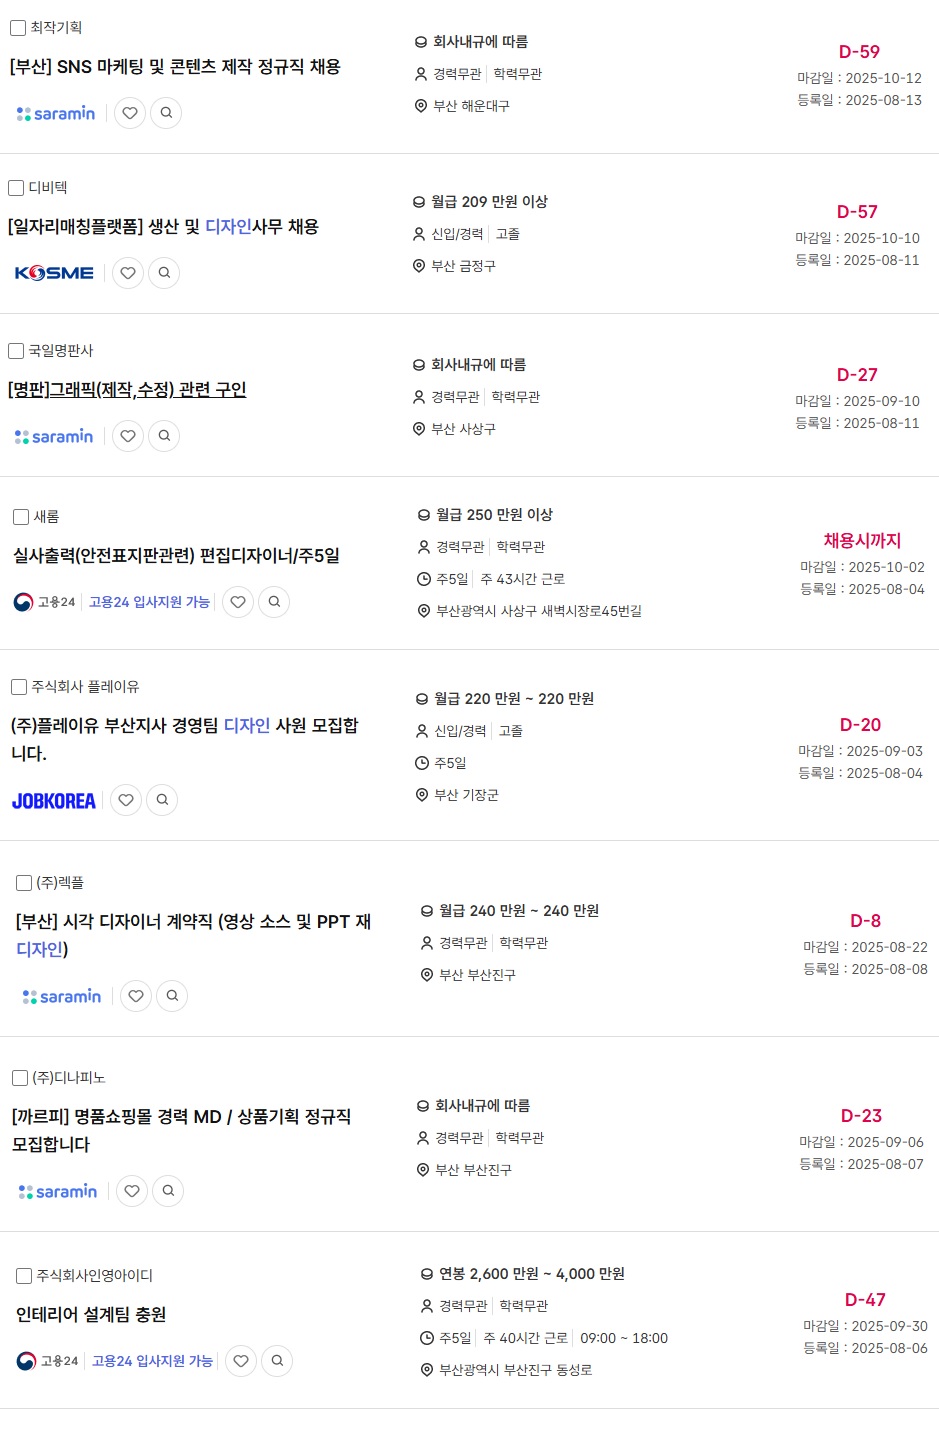939x1430 pixels.
Task: Tick the 디비텍 company checkbox
Action: coord(16,188)
